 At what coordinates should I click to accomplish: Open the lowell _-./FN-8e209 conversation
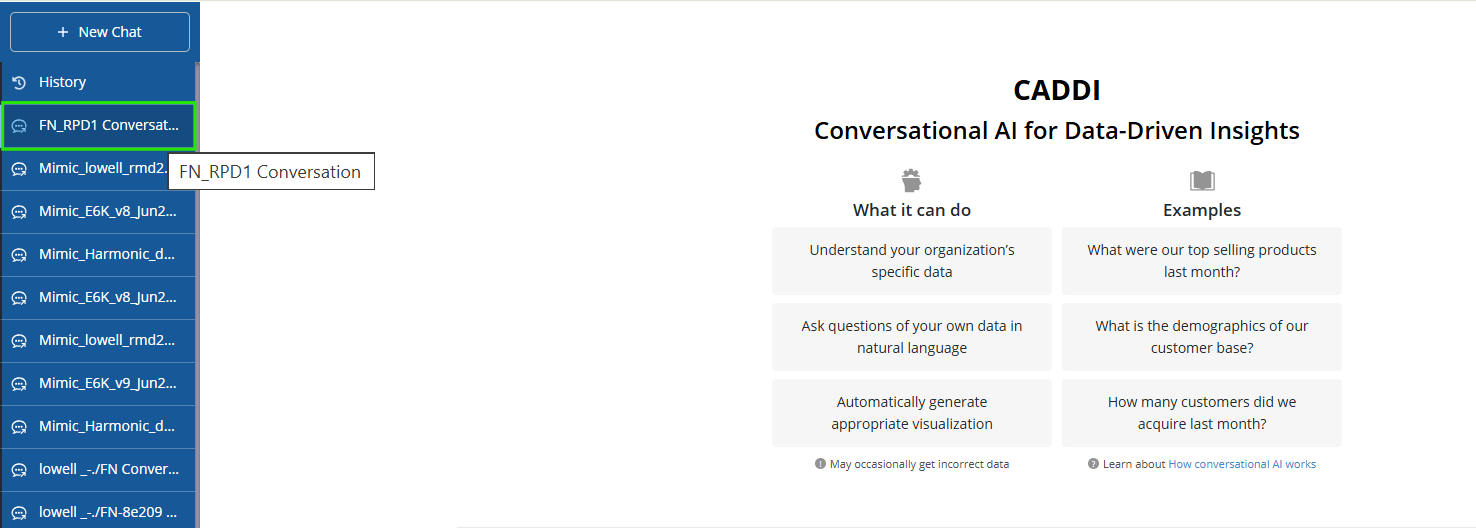(x=98, y=512)
